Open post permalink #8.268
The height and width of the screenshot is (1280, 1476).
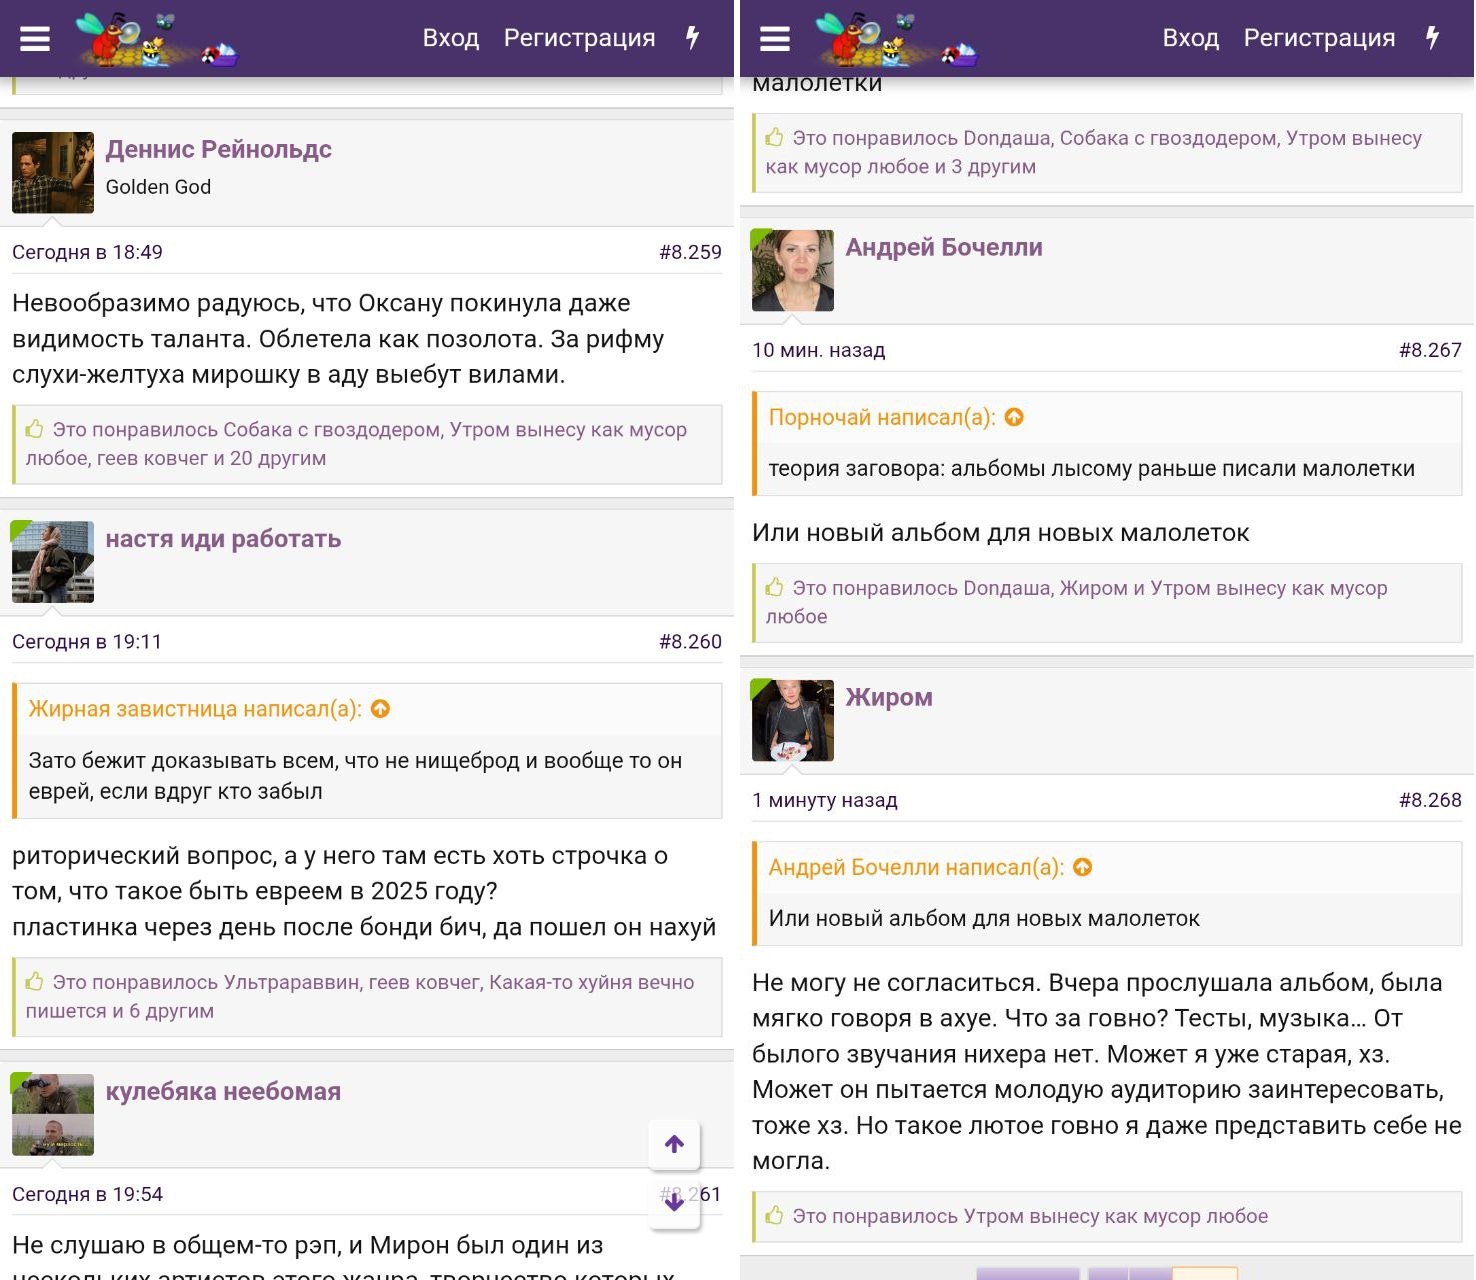point(1429,800)
